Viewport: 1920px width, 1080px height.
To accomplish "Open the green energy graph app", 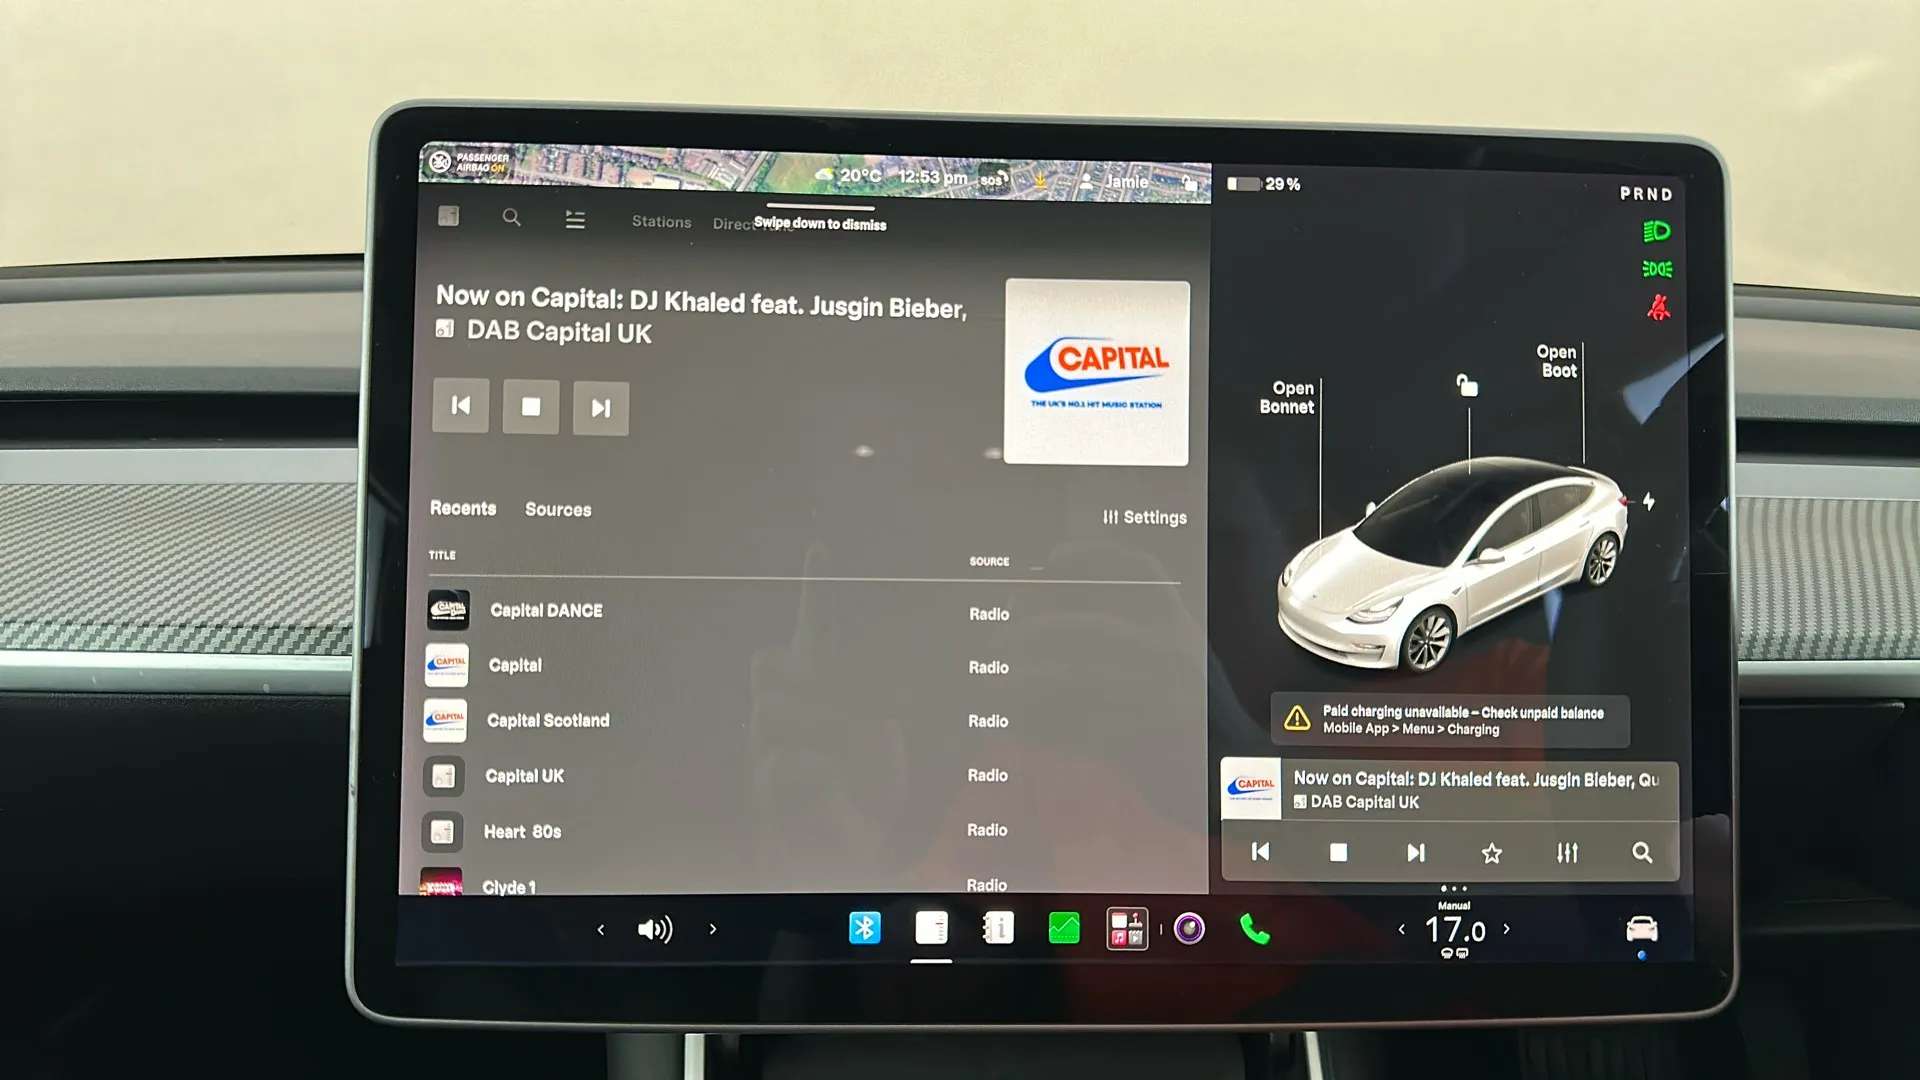I will (1063, 929).
